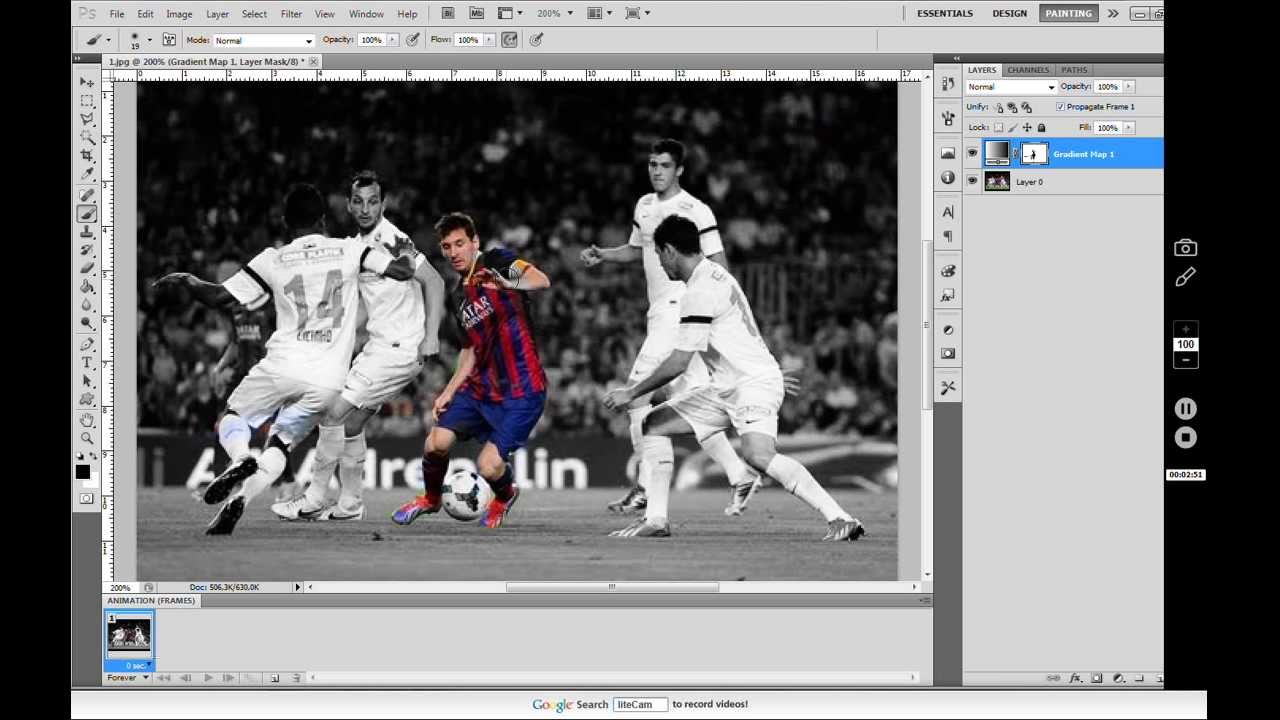1280x720 pixels.
Task: Click the Gradient Map 1 layer mask thumbnail
Action: pyautogui.click(x=1034, y=153)
